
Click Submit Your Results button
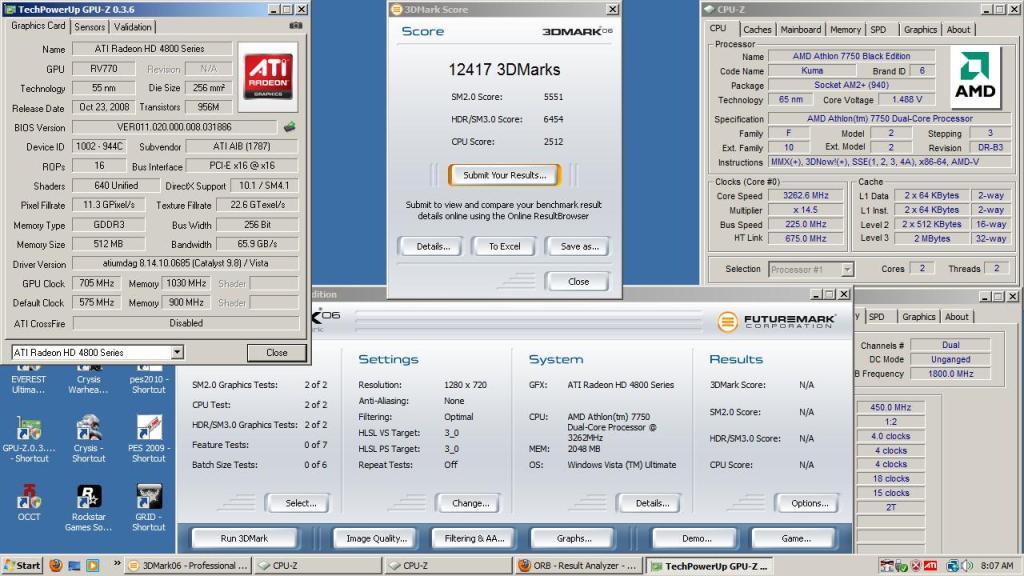click(504, 175)
